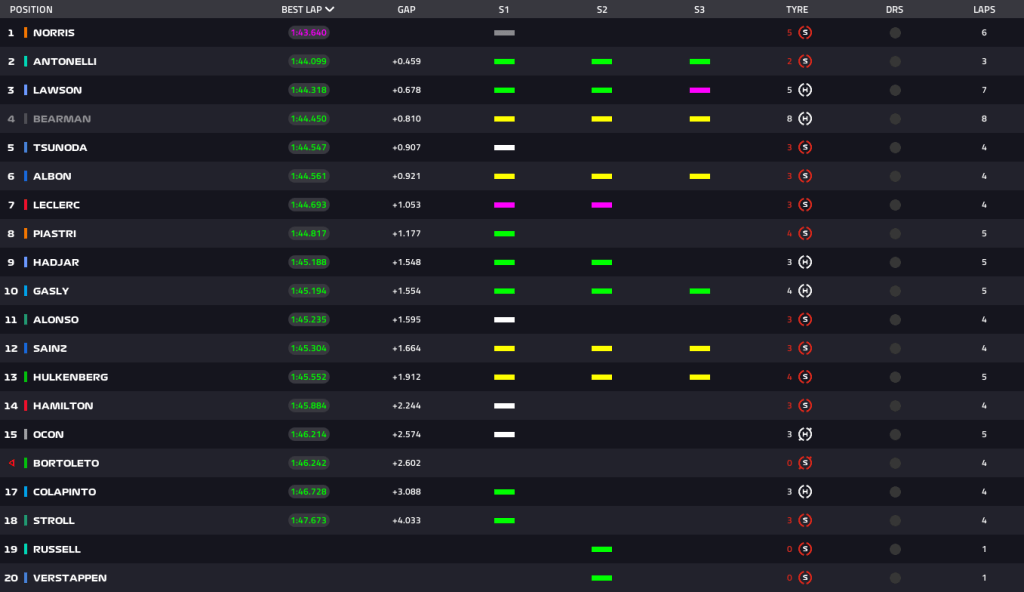Screen dimensions: 1024x592
Task: Click Sainz's best lap 1:45.304
Action: pyautogui.click(x=309, y=348)
